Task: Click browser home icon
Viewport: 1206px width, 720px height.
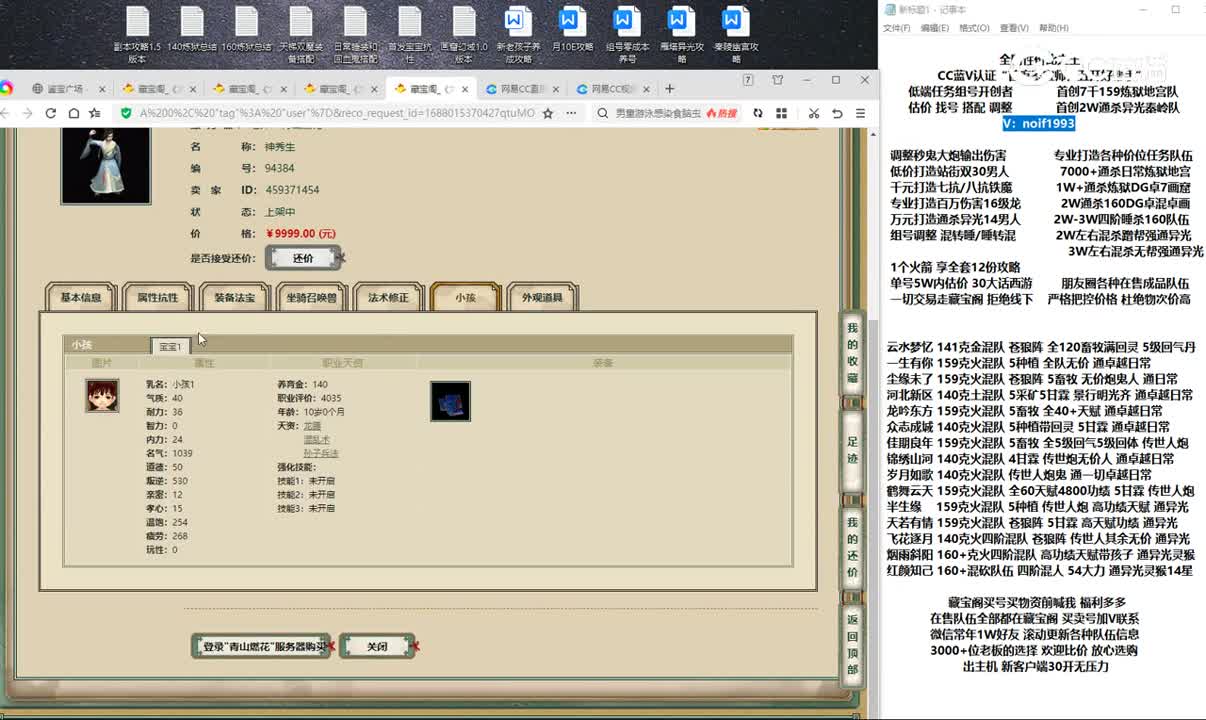Action: (73, 113)
